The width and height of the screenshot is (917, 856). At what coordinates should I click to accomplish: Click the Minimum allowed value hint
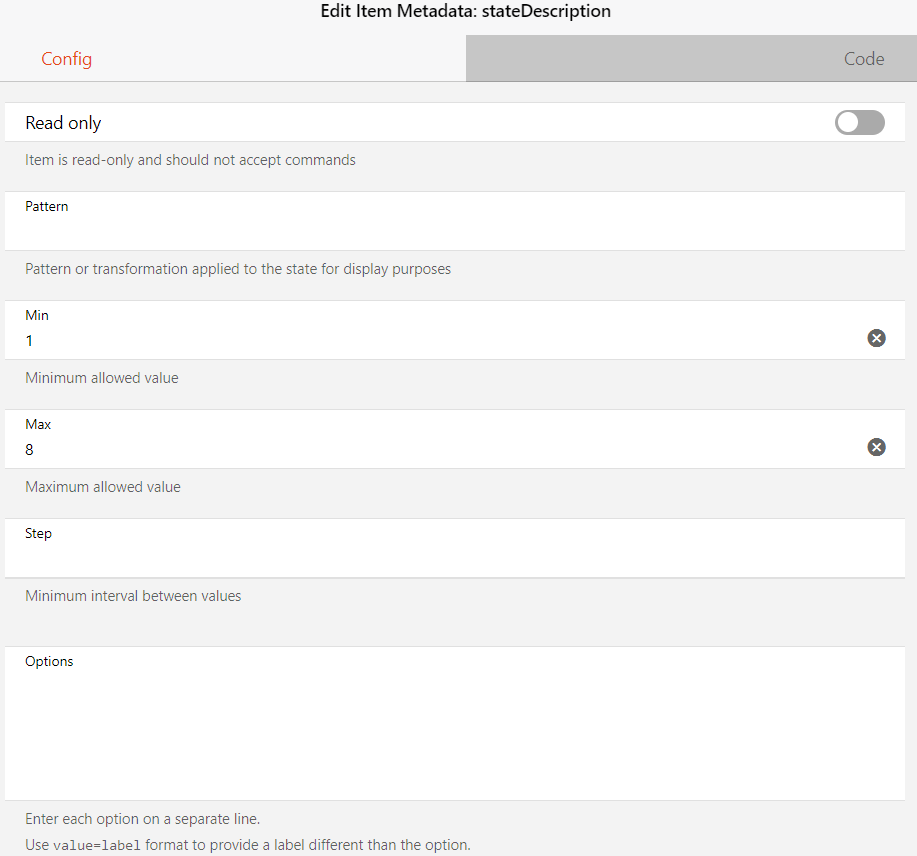(102, 378)
